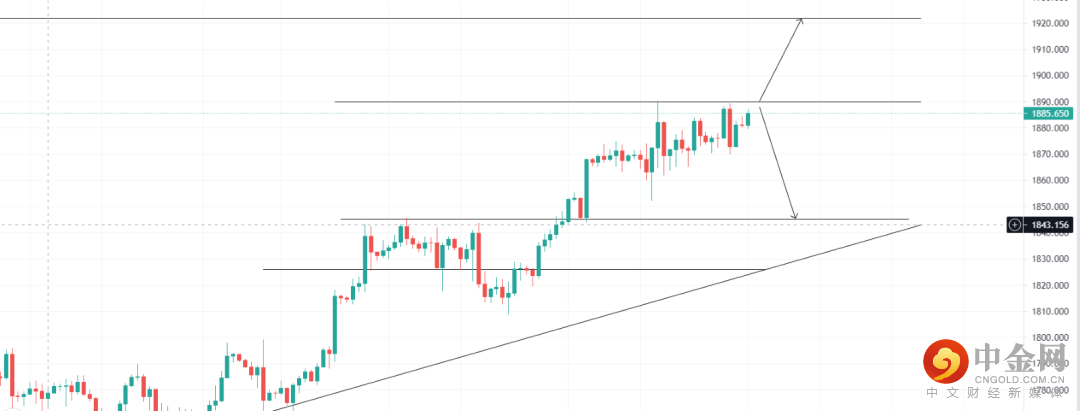Click the 1820.000 price axis label
Viewport: 1080px width, 411px height.
pos(1048,285)
